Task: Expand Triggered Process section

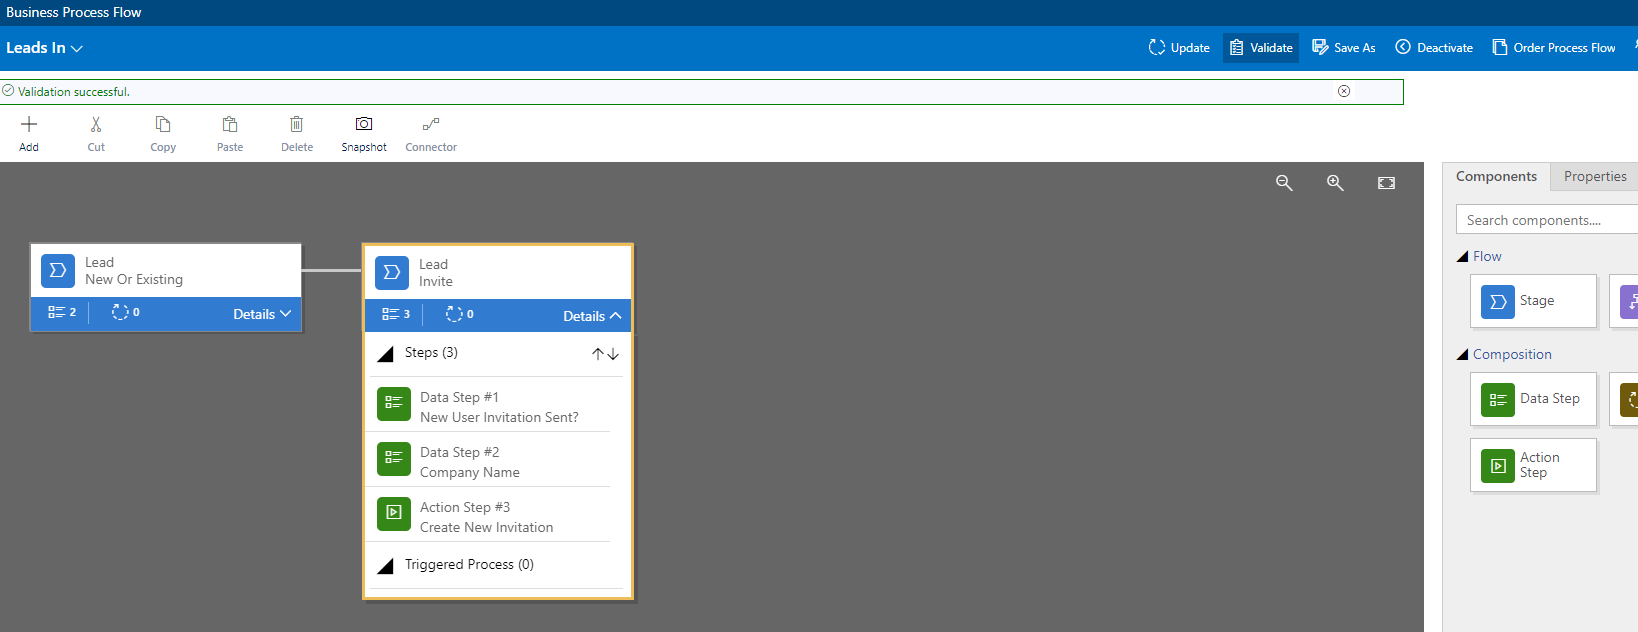Action: tap(386, 566)
